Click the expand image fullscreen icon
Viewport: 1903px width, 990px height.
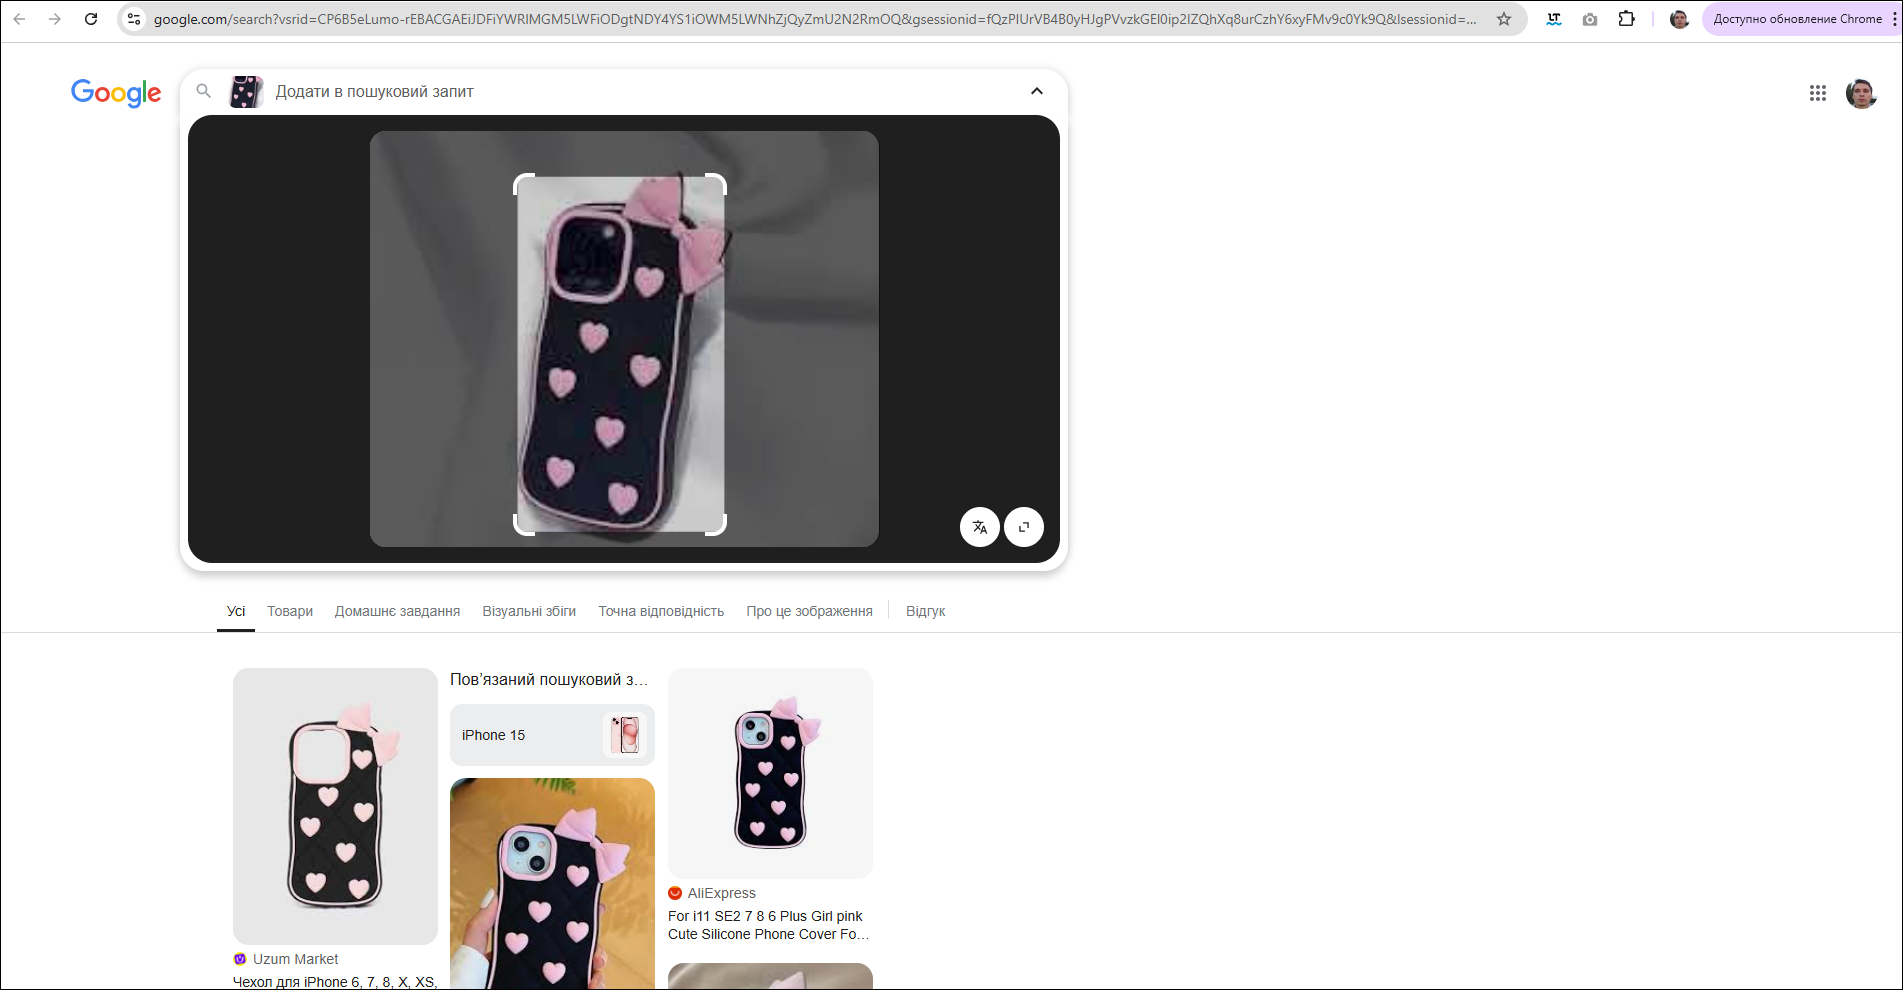[1023, 527]
